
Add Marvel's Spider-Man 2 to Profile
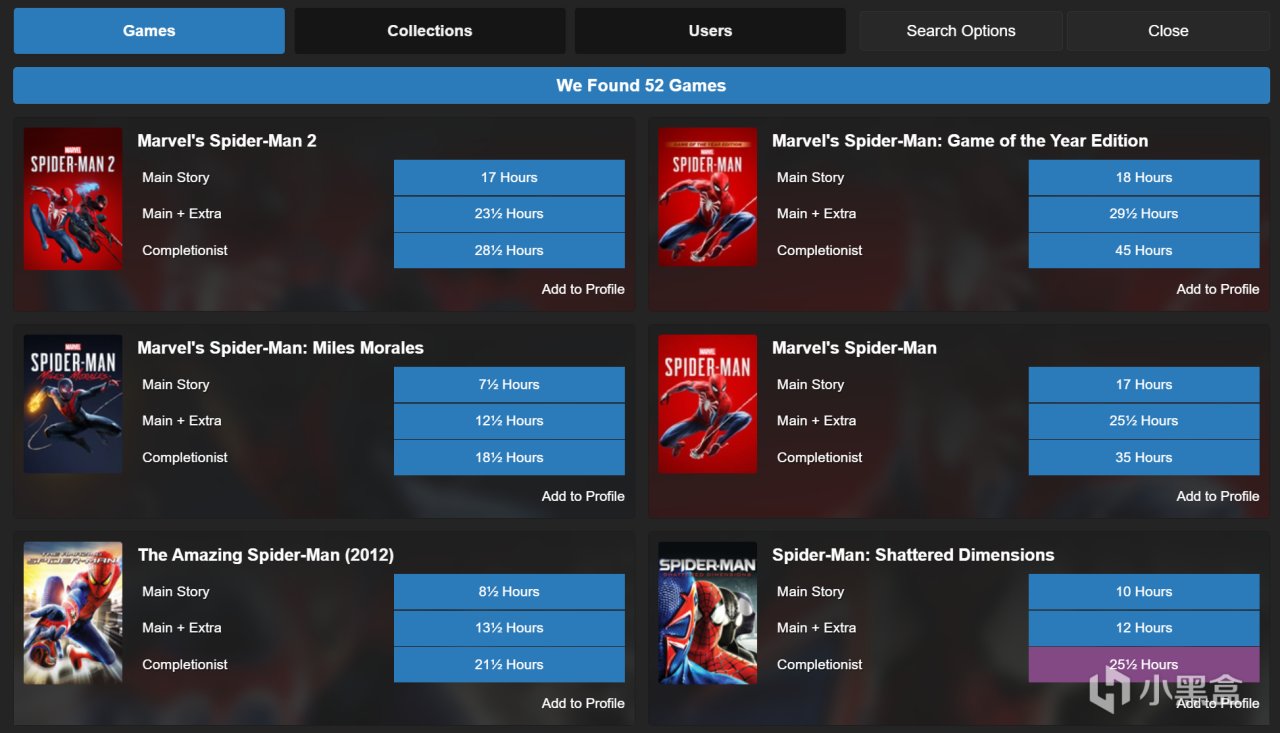[583, 289]
